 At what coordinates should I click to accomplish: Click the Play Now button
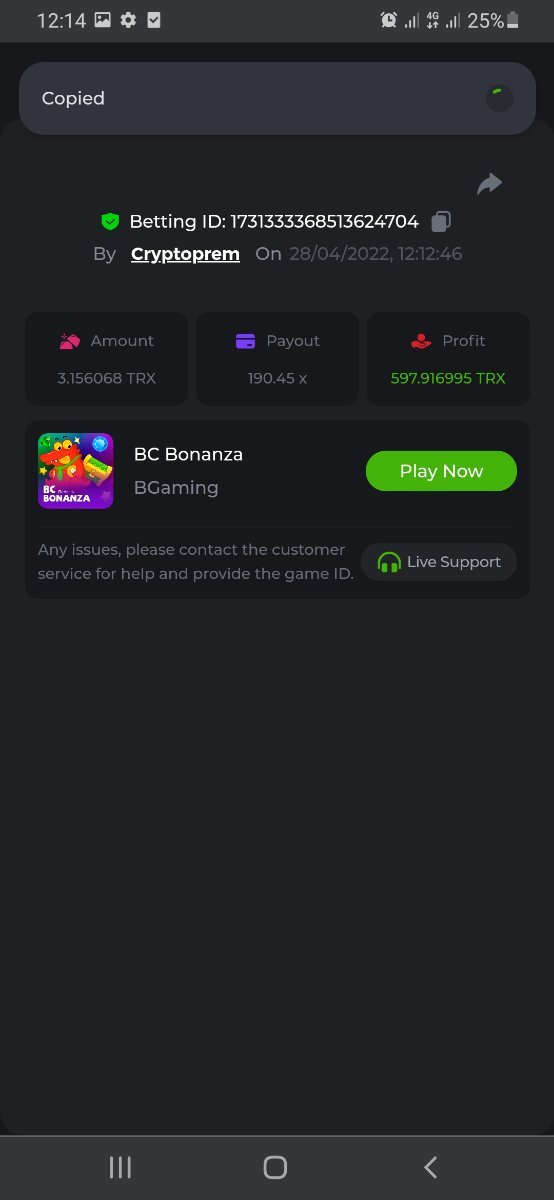coord(441,471)
